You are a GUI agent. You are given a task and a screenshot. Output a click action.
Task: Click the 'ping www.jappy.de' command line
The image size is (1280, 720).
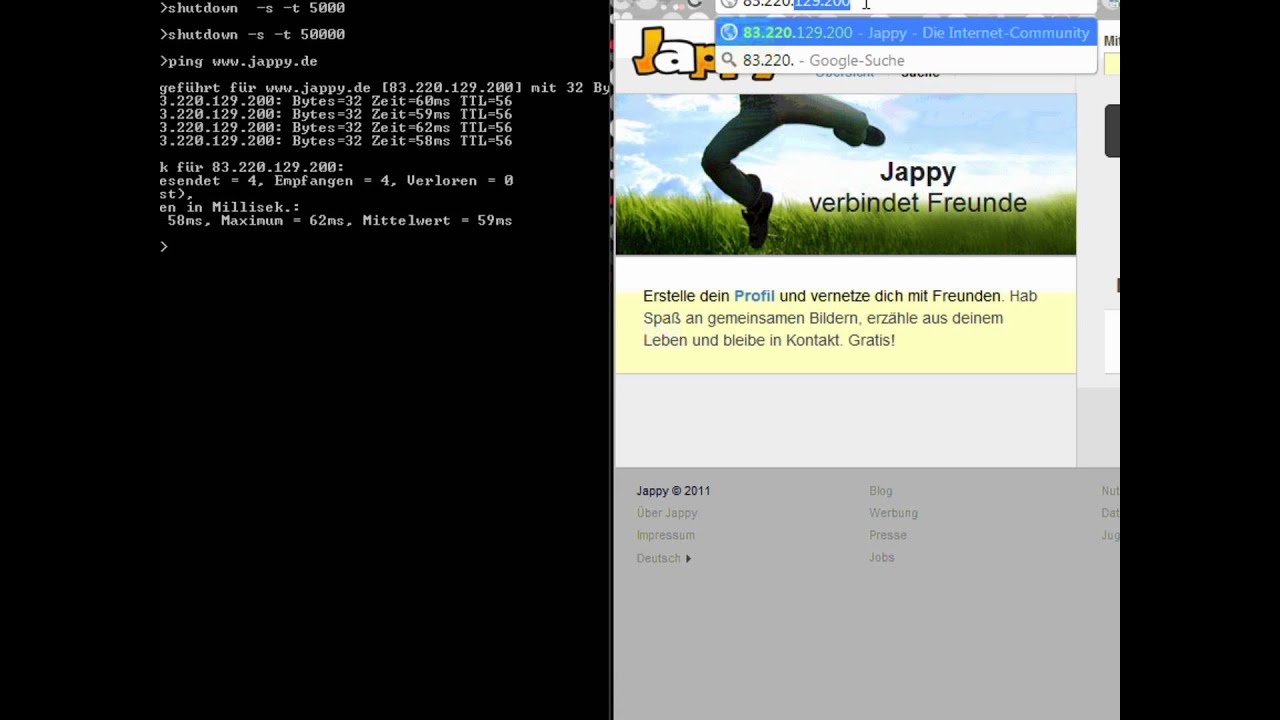(238, 61)
